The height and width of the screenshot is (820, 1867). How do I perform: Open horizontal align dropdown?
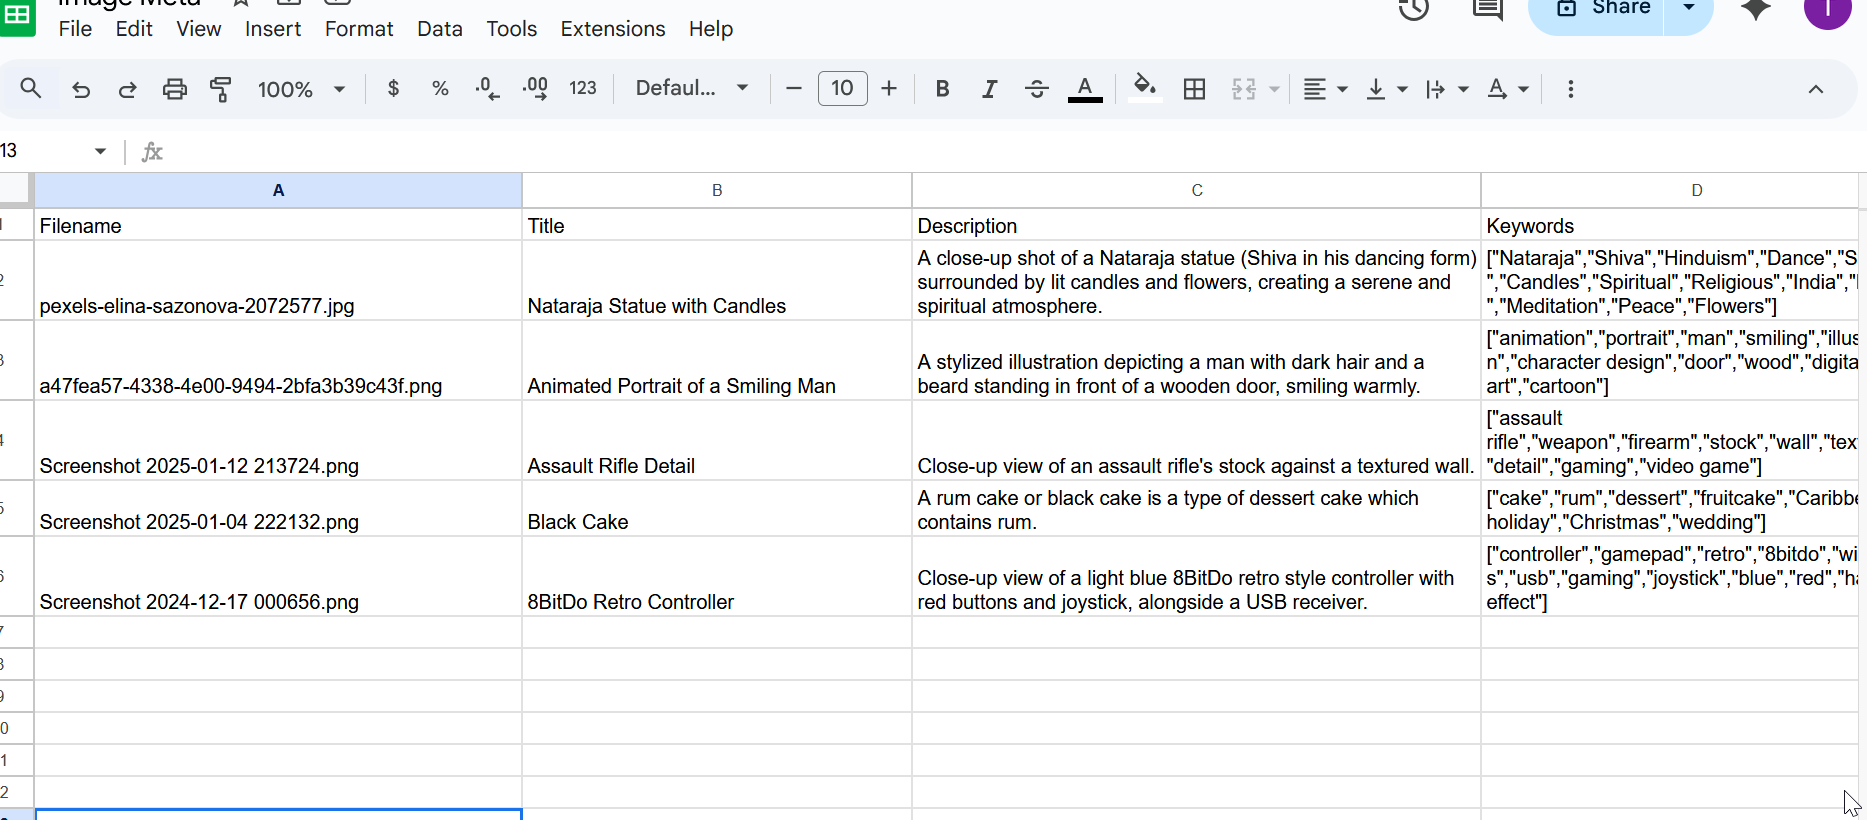click(1326, 89)
